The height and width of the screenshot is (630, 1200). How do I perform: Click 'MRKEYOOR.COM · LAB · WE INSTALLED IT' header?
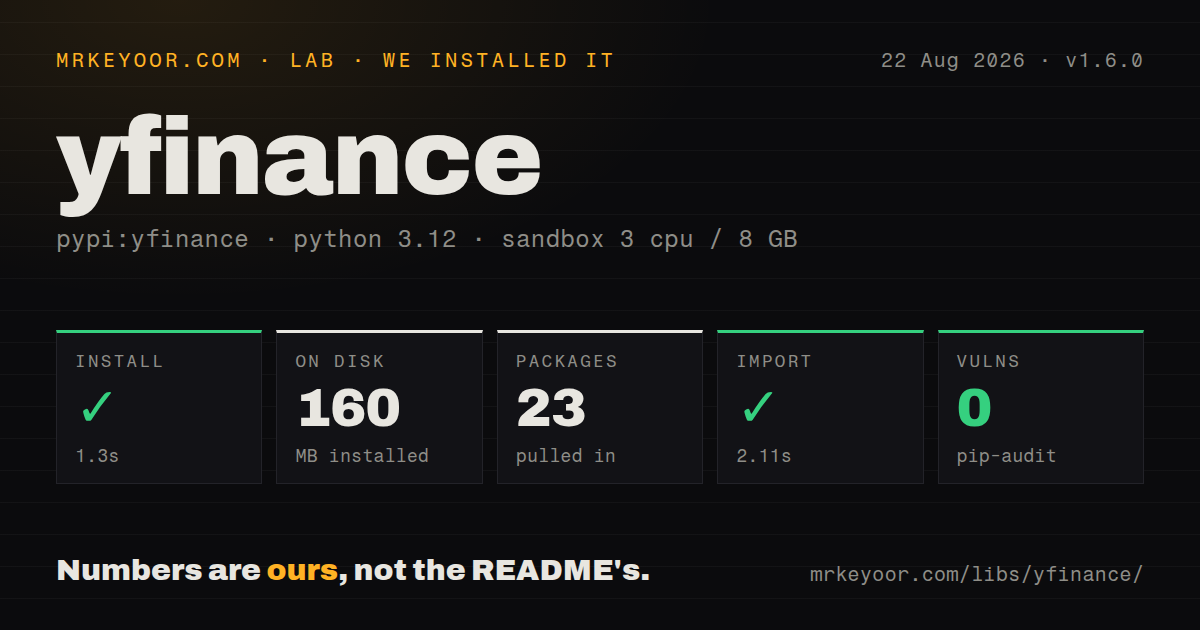[335, 61]
